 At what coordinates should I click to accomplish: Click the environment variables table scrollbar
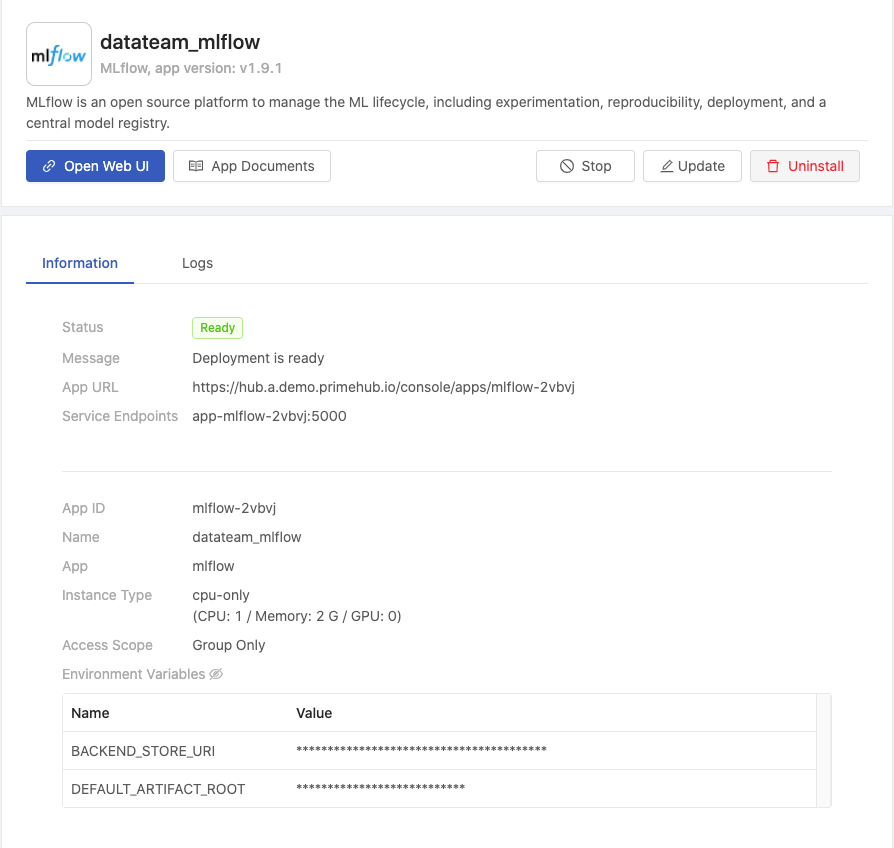[x=823, y=750]
